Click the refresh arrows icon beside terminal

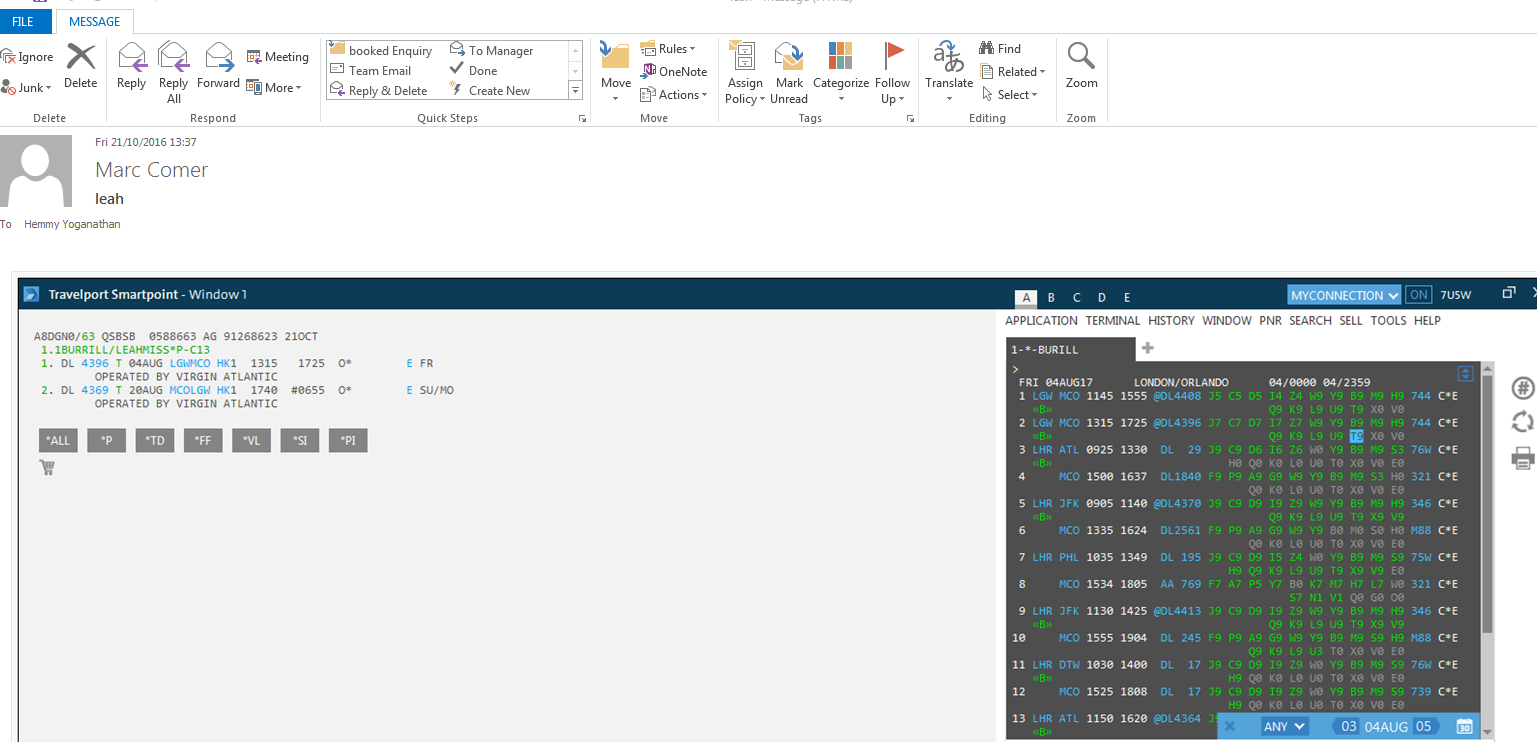point(1522,422)
